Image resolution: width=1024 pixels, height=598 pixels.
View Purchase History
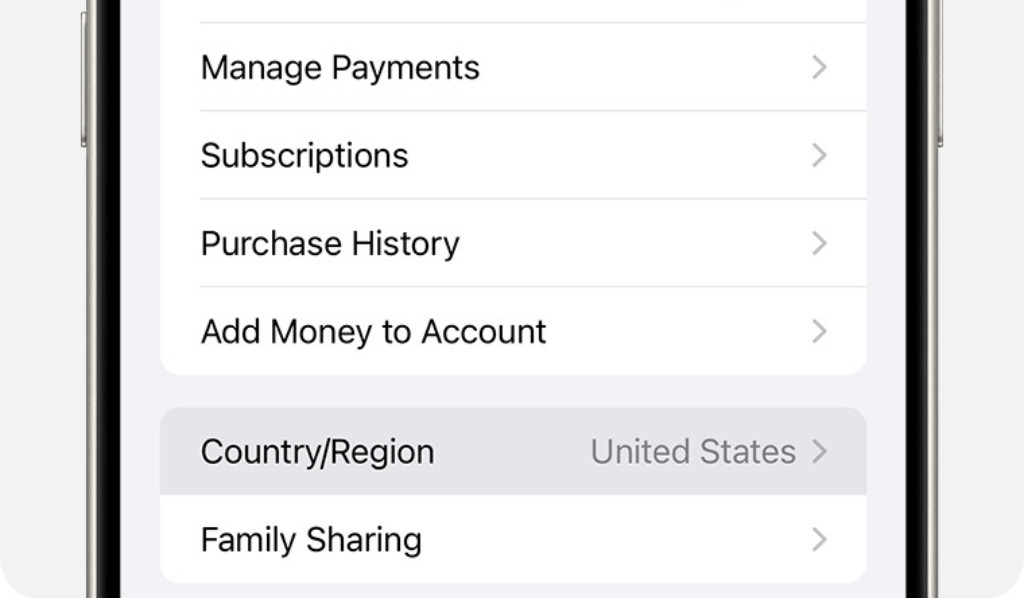330,244
